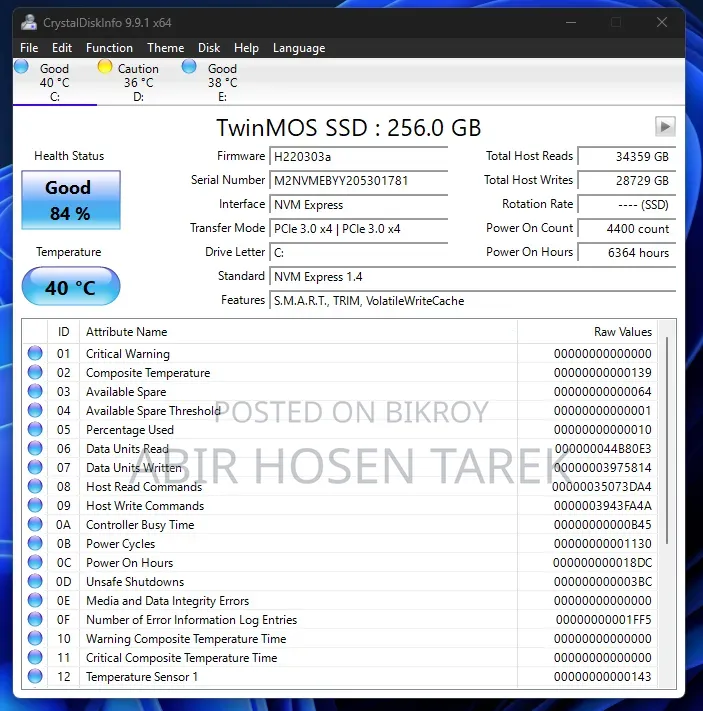Click the attribute list vertical scrollbar
This screenshot has height=711, width=703.
[x=667, y=440]
